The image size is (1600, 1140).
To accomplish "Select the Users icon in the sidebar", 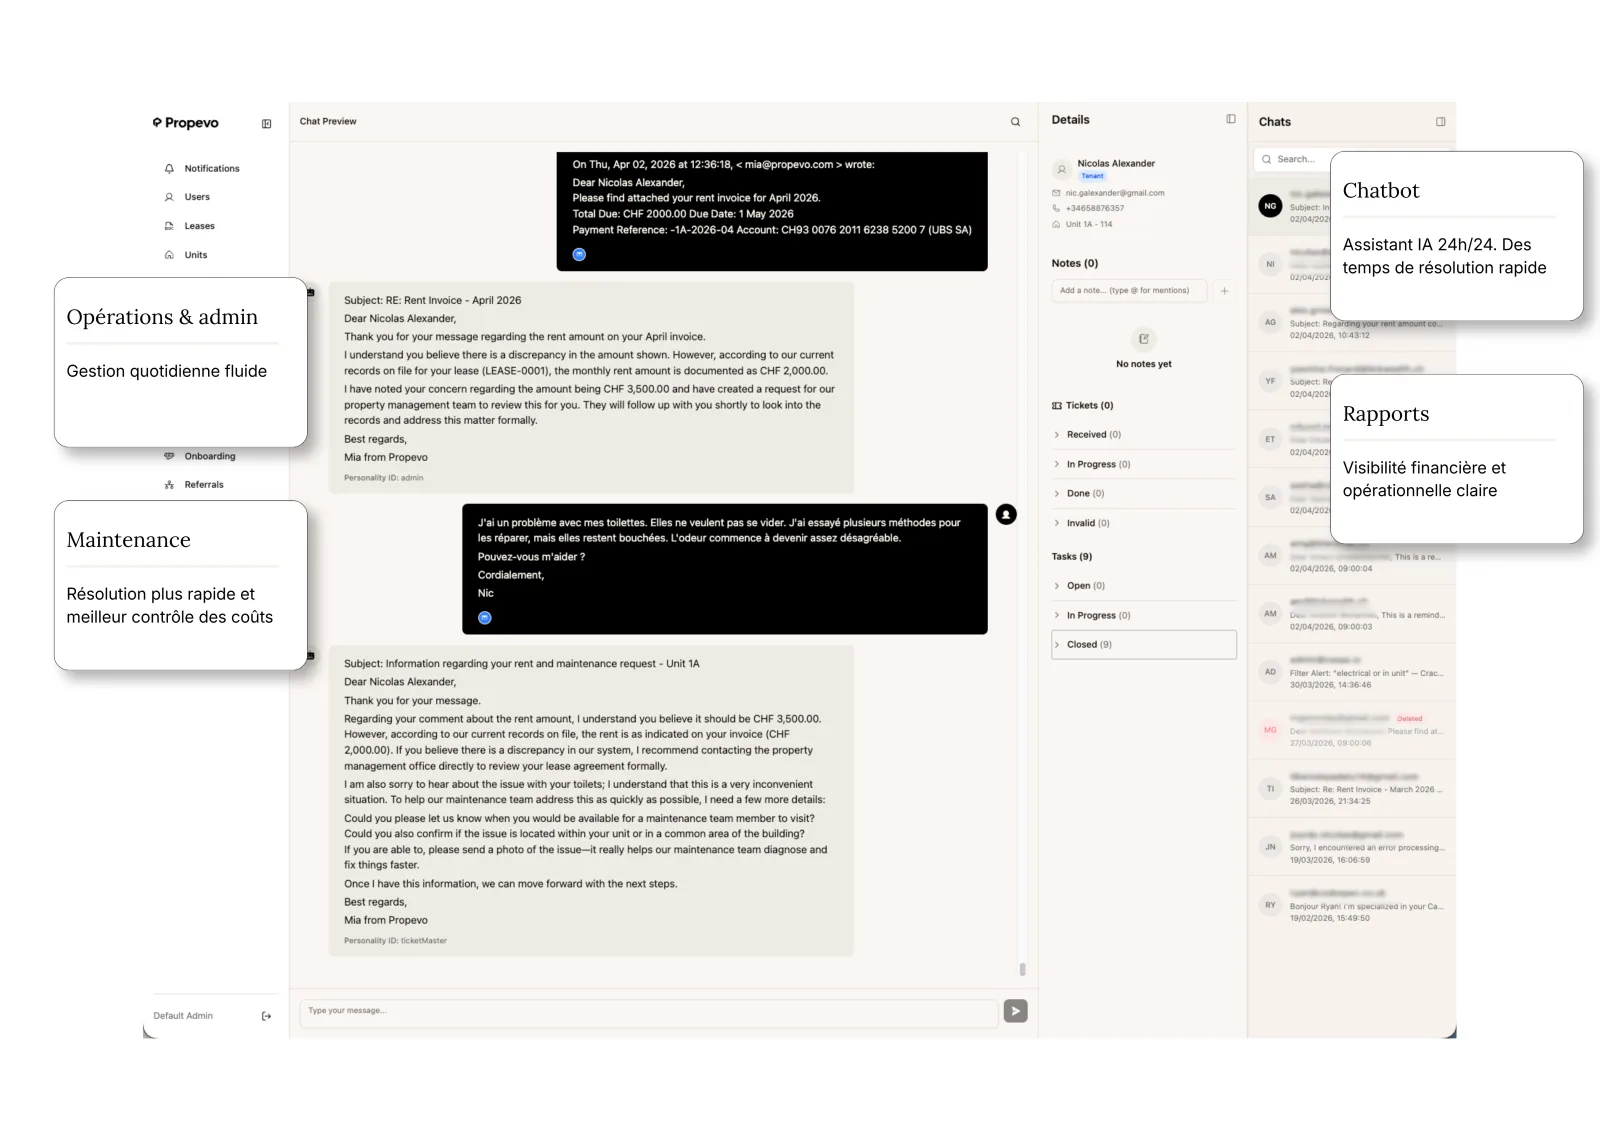I will click(170, 197).
